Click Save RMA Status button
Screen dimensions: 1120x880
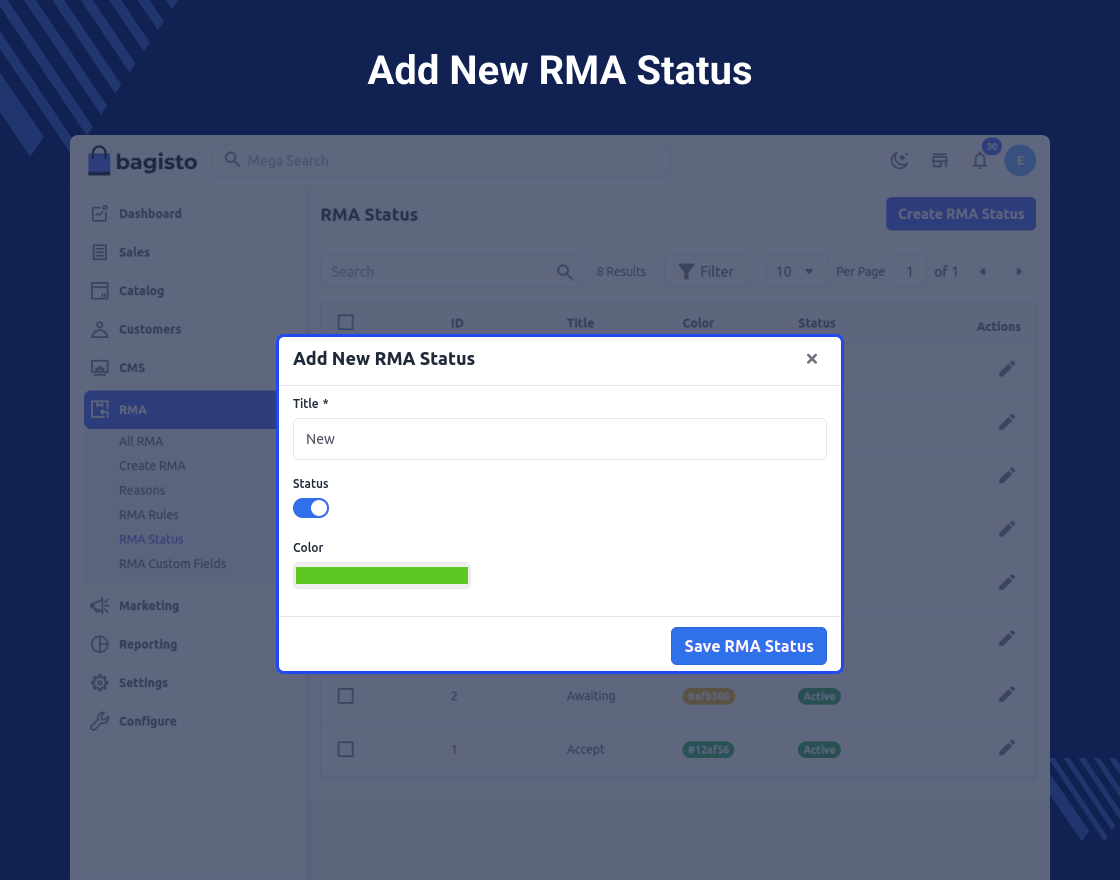point(748,646)
